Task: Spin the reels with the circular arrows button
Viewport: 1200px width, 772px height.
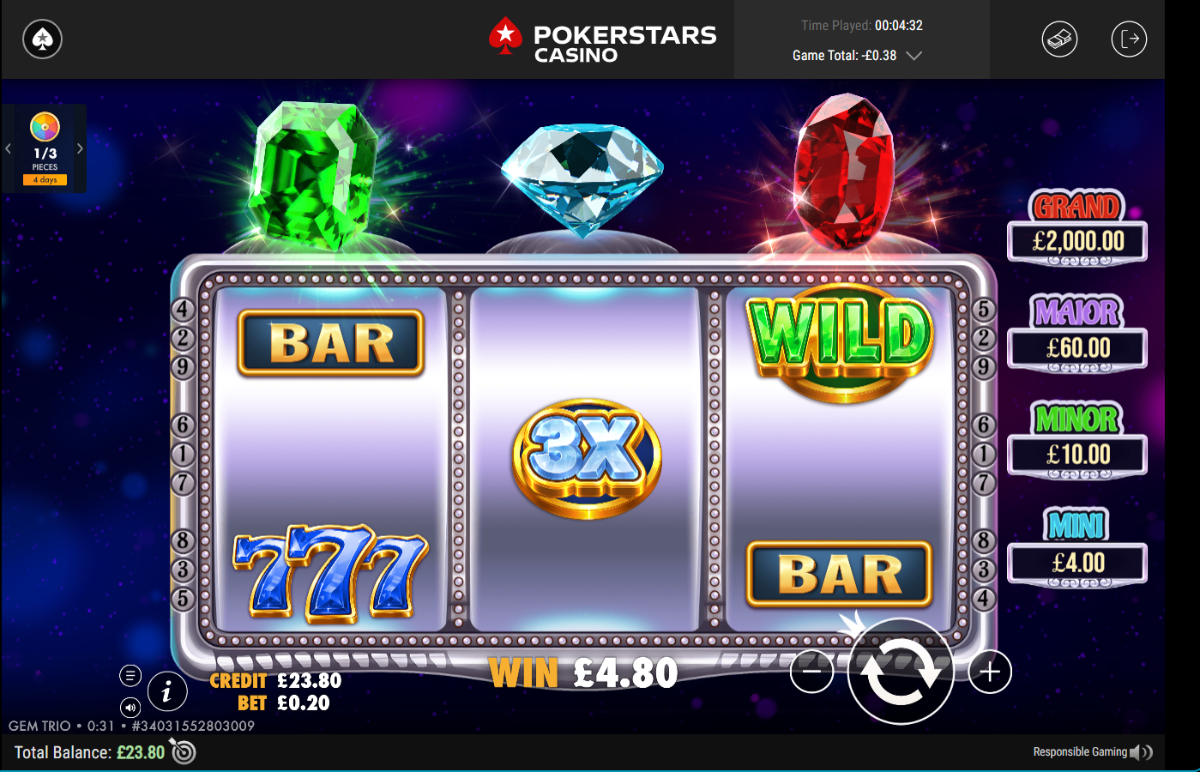Action: (x=900, y=671)
